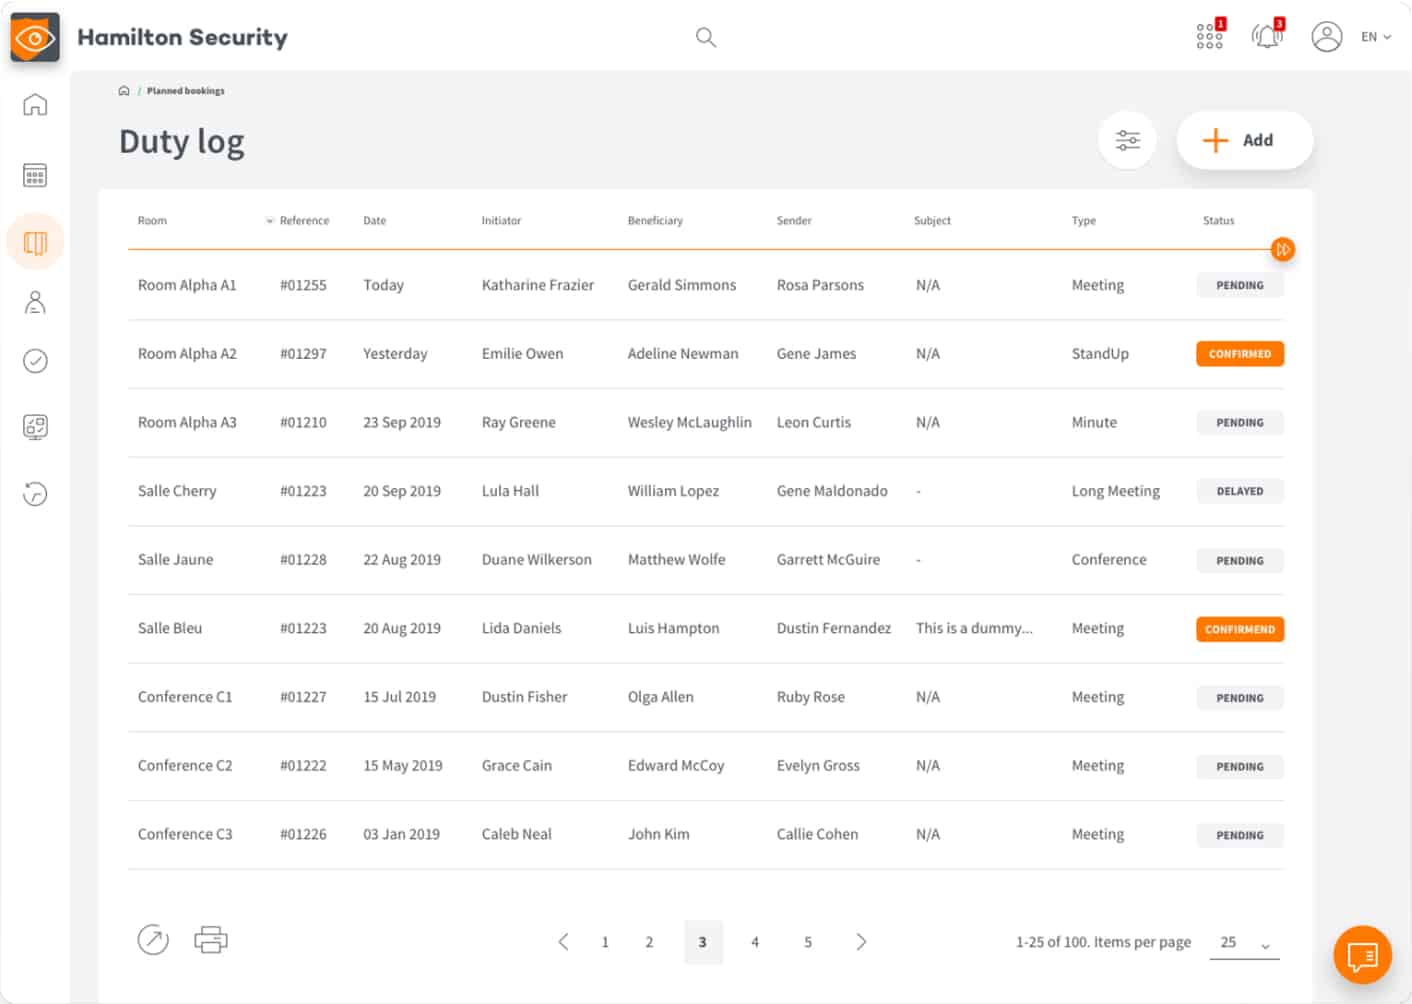Click the Ruby Rose sender cell

pyautogui.click(x=811, y=697)
